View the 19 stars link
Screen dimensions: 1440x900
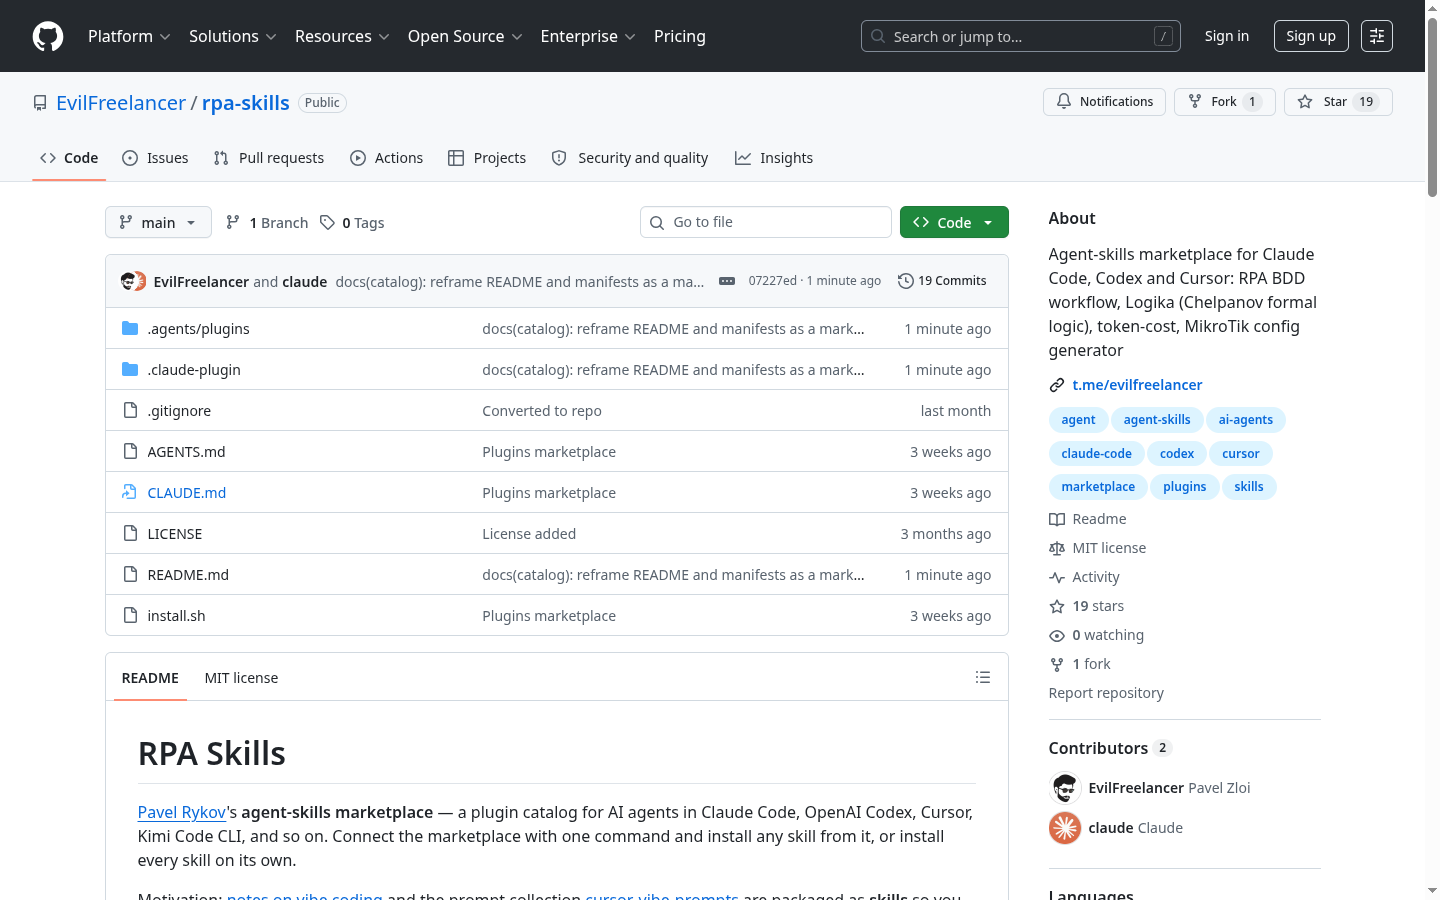[x=1087, y=606]
